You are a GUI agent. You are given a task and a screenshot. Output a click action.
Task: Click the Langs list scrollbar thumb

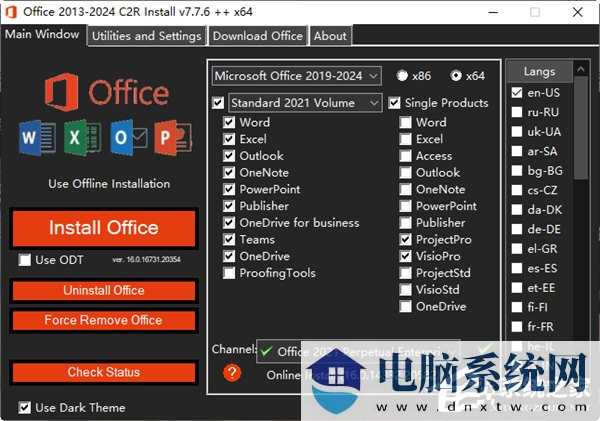581,128
